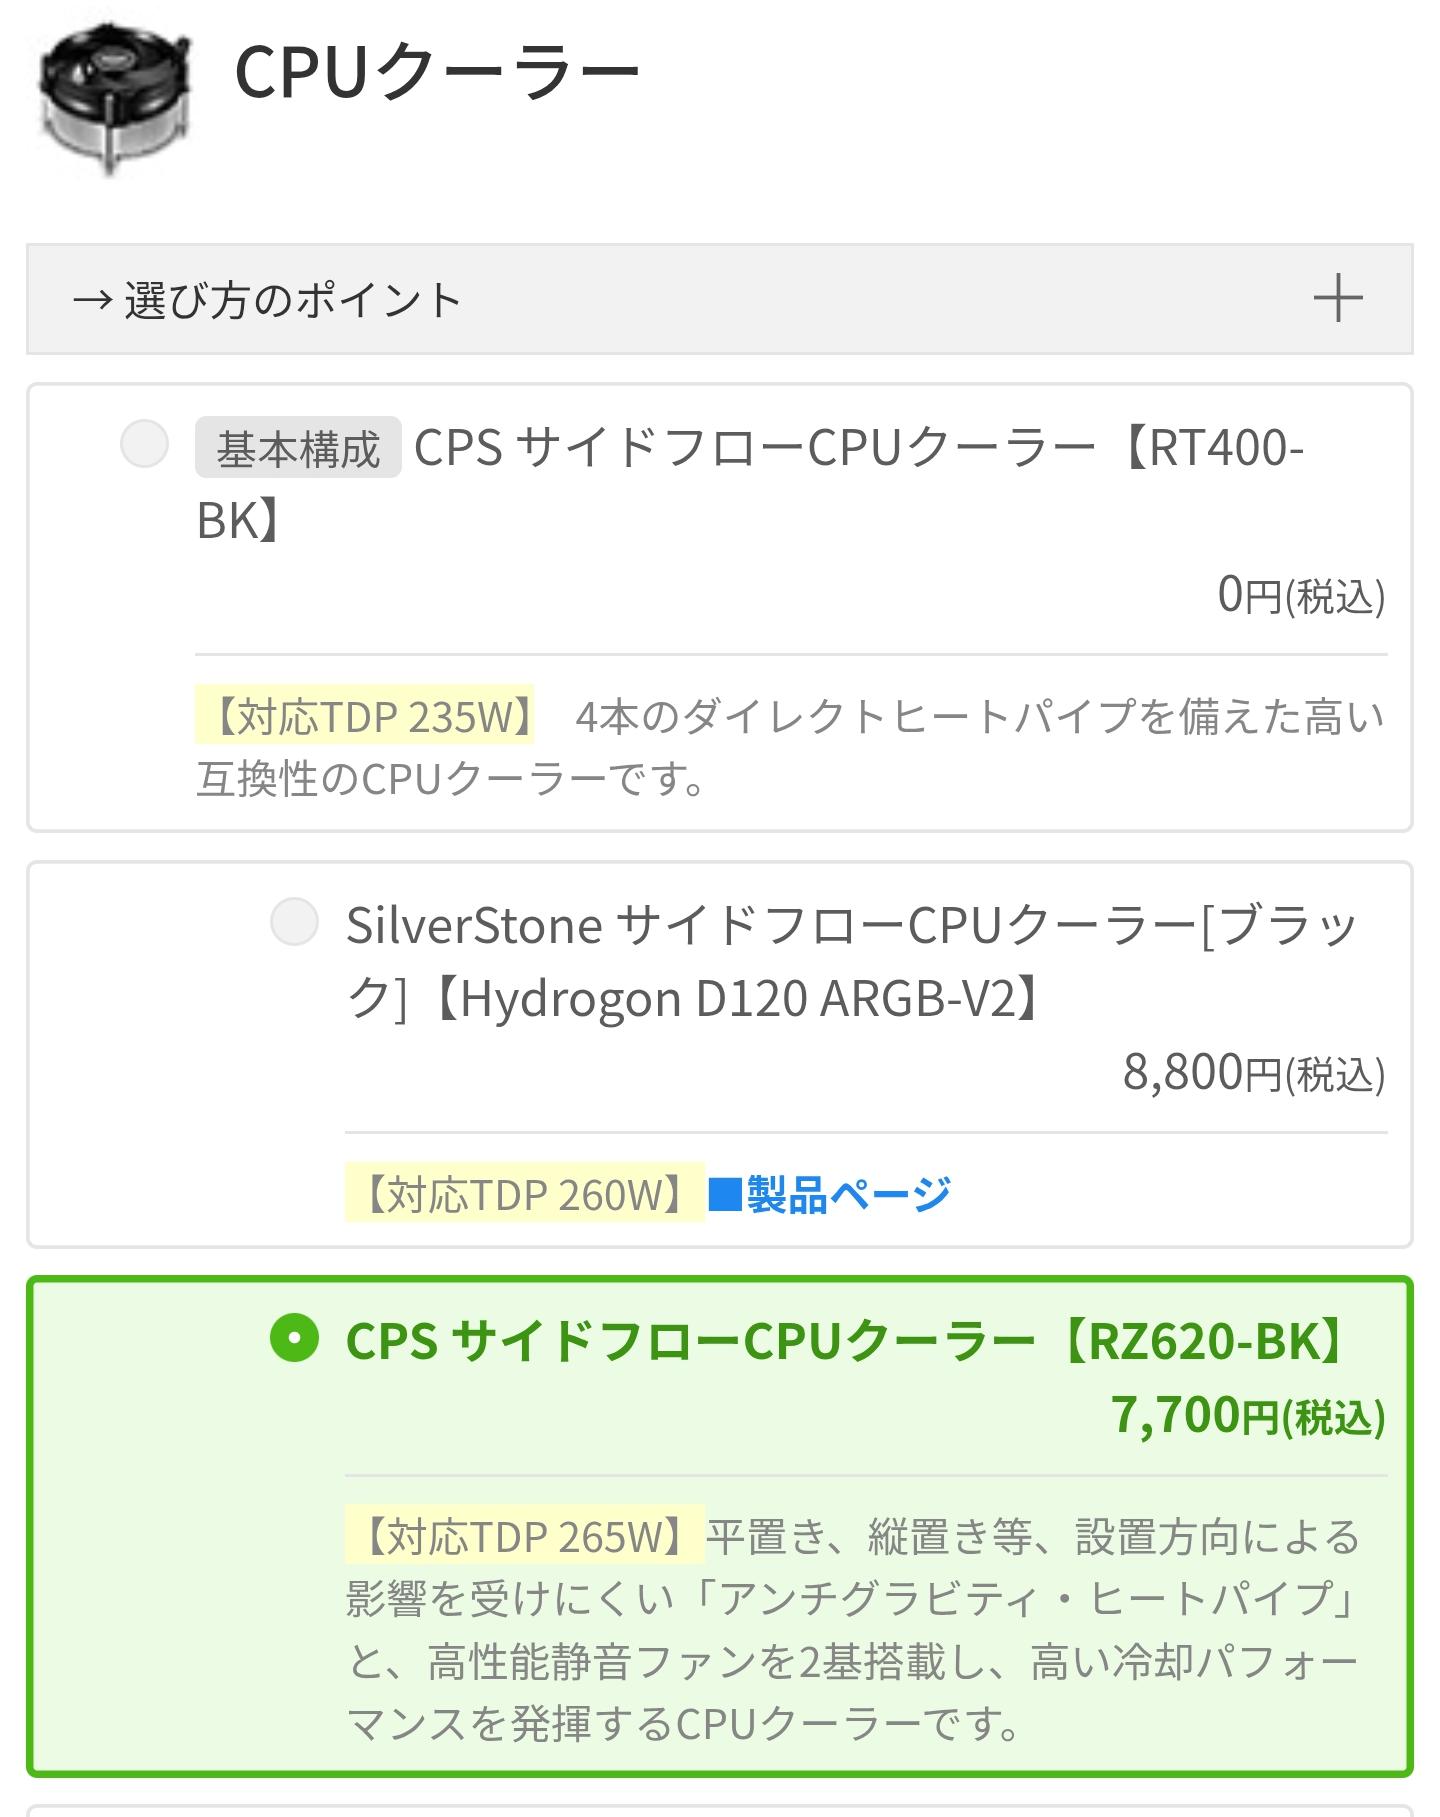Click the 7,700円 price in green
Viewport: 1440px width, 1817px height.
pos(1247,1415)
